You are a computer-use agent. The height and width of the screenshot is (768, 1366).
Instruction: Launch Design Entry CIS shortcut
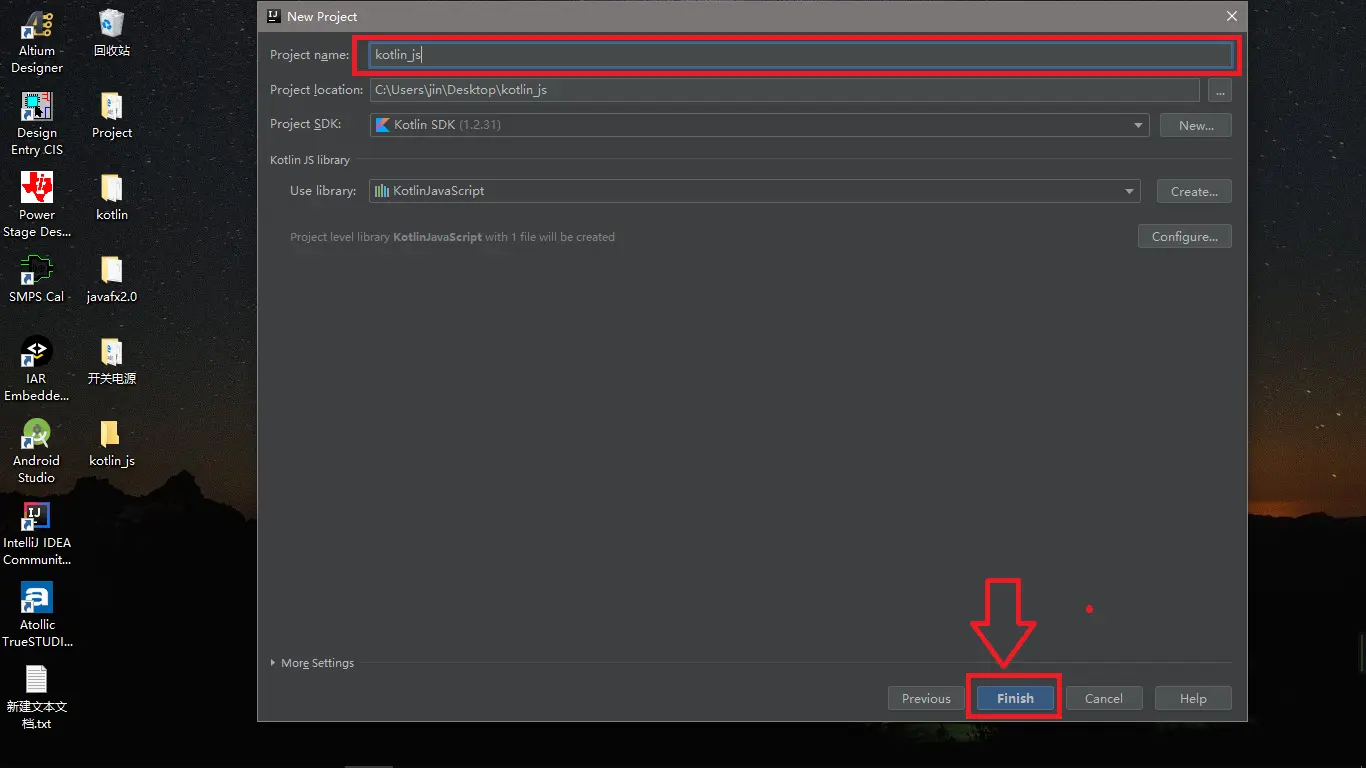[x=37, y=124]
